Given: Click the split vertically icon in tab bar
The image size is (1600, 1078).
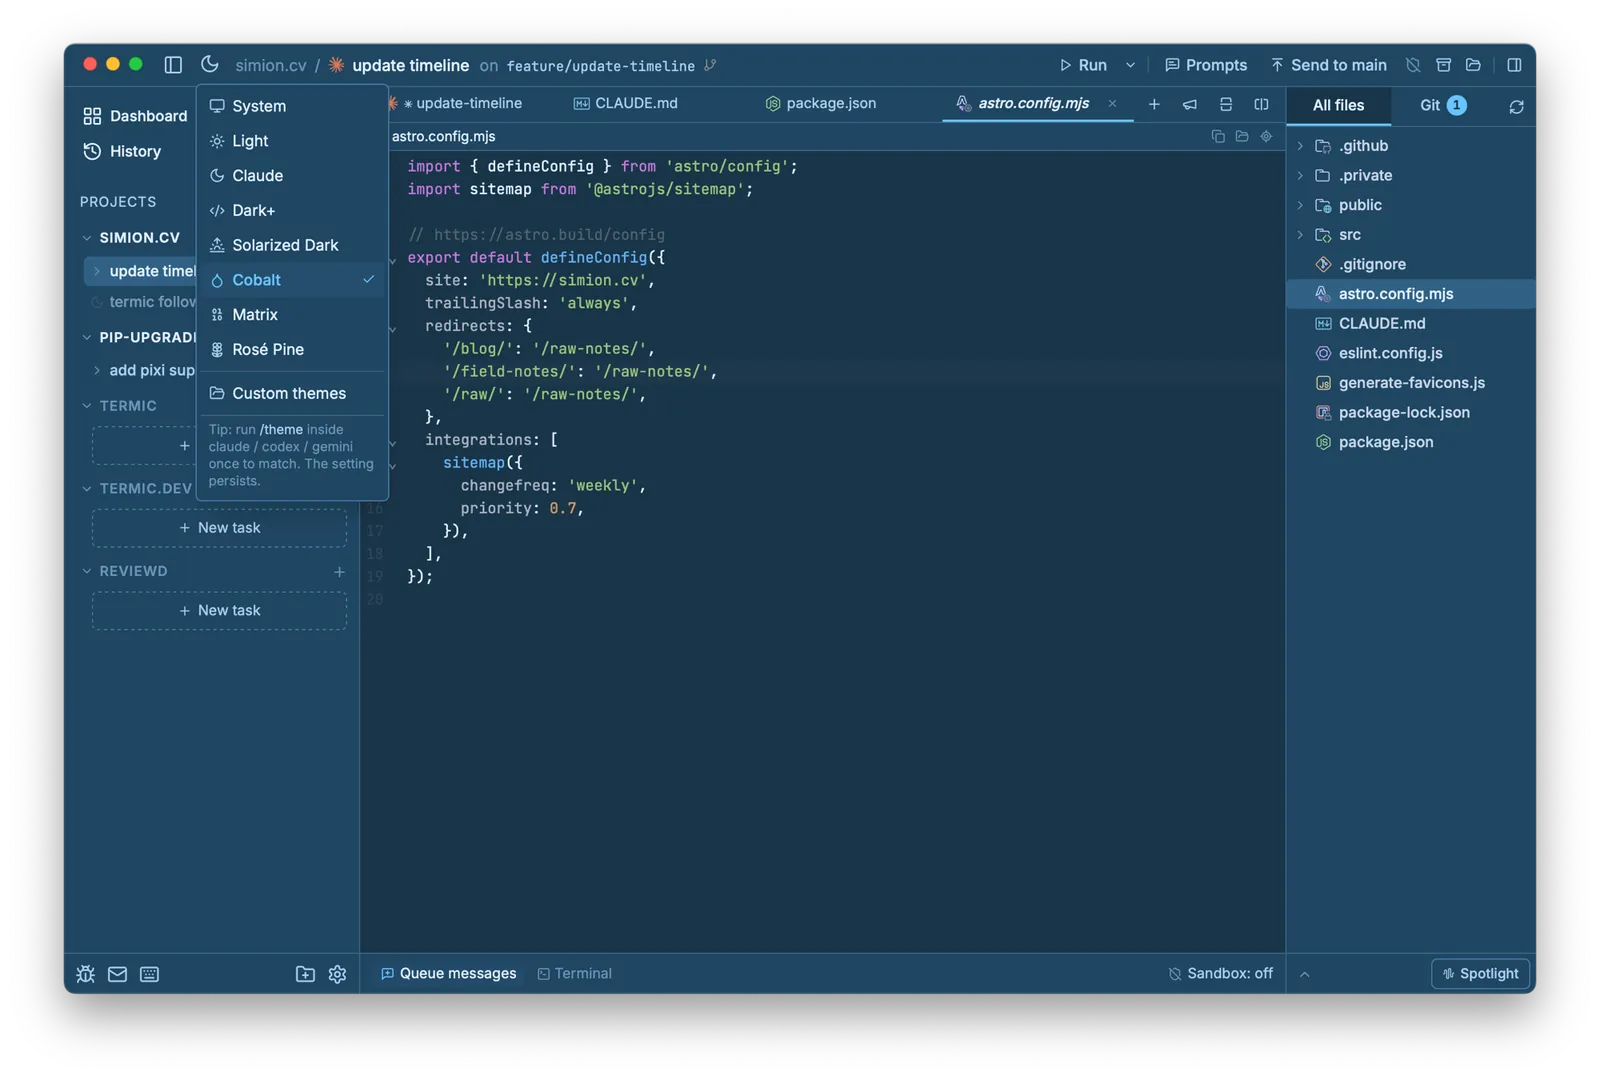Looking at the screenshot, I should click(x=1261, y=104).
